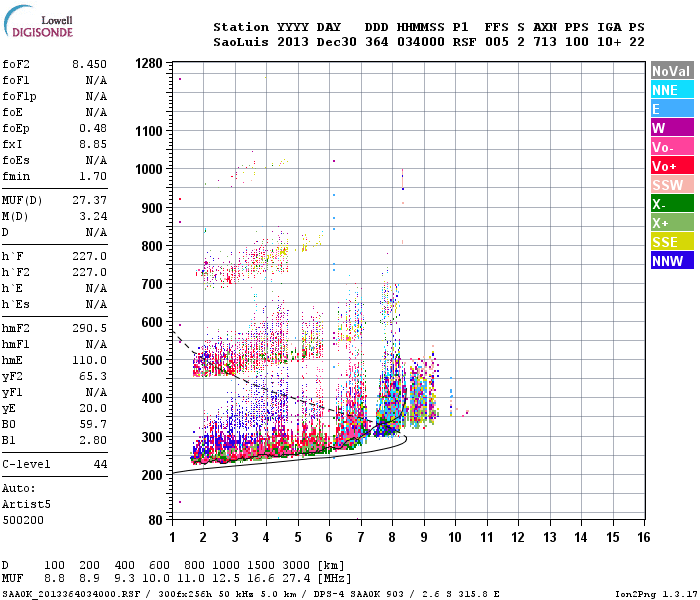Click the 3000 km distance entry
This screenshot has height=600, width=700.
[x=296, y=565]
